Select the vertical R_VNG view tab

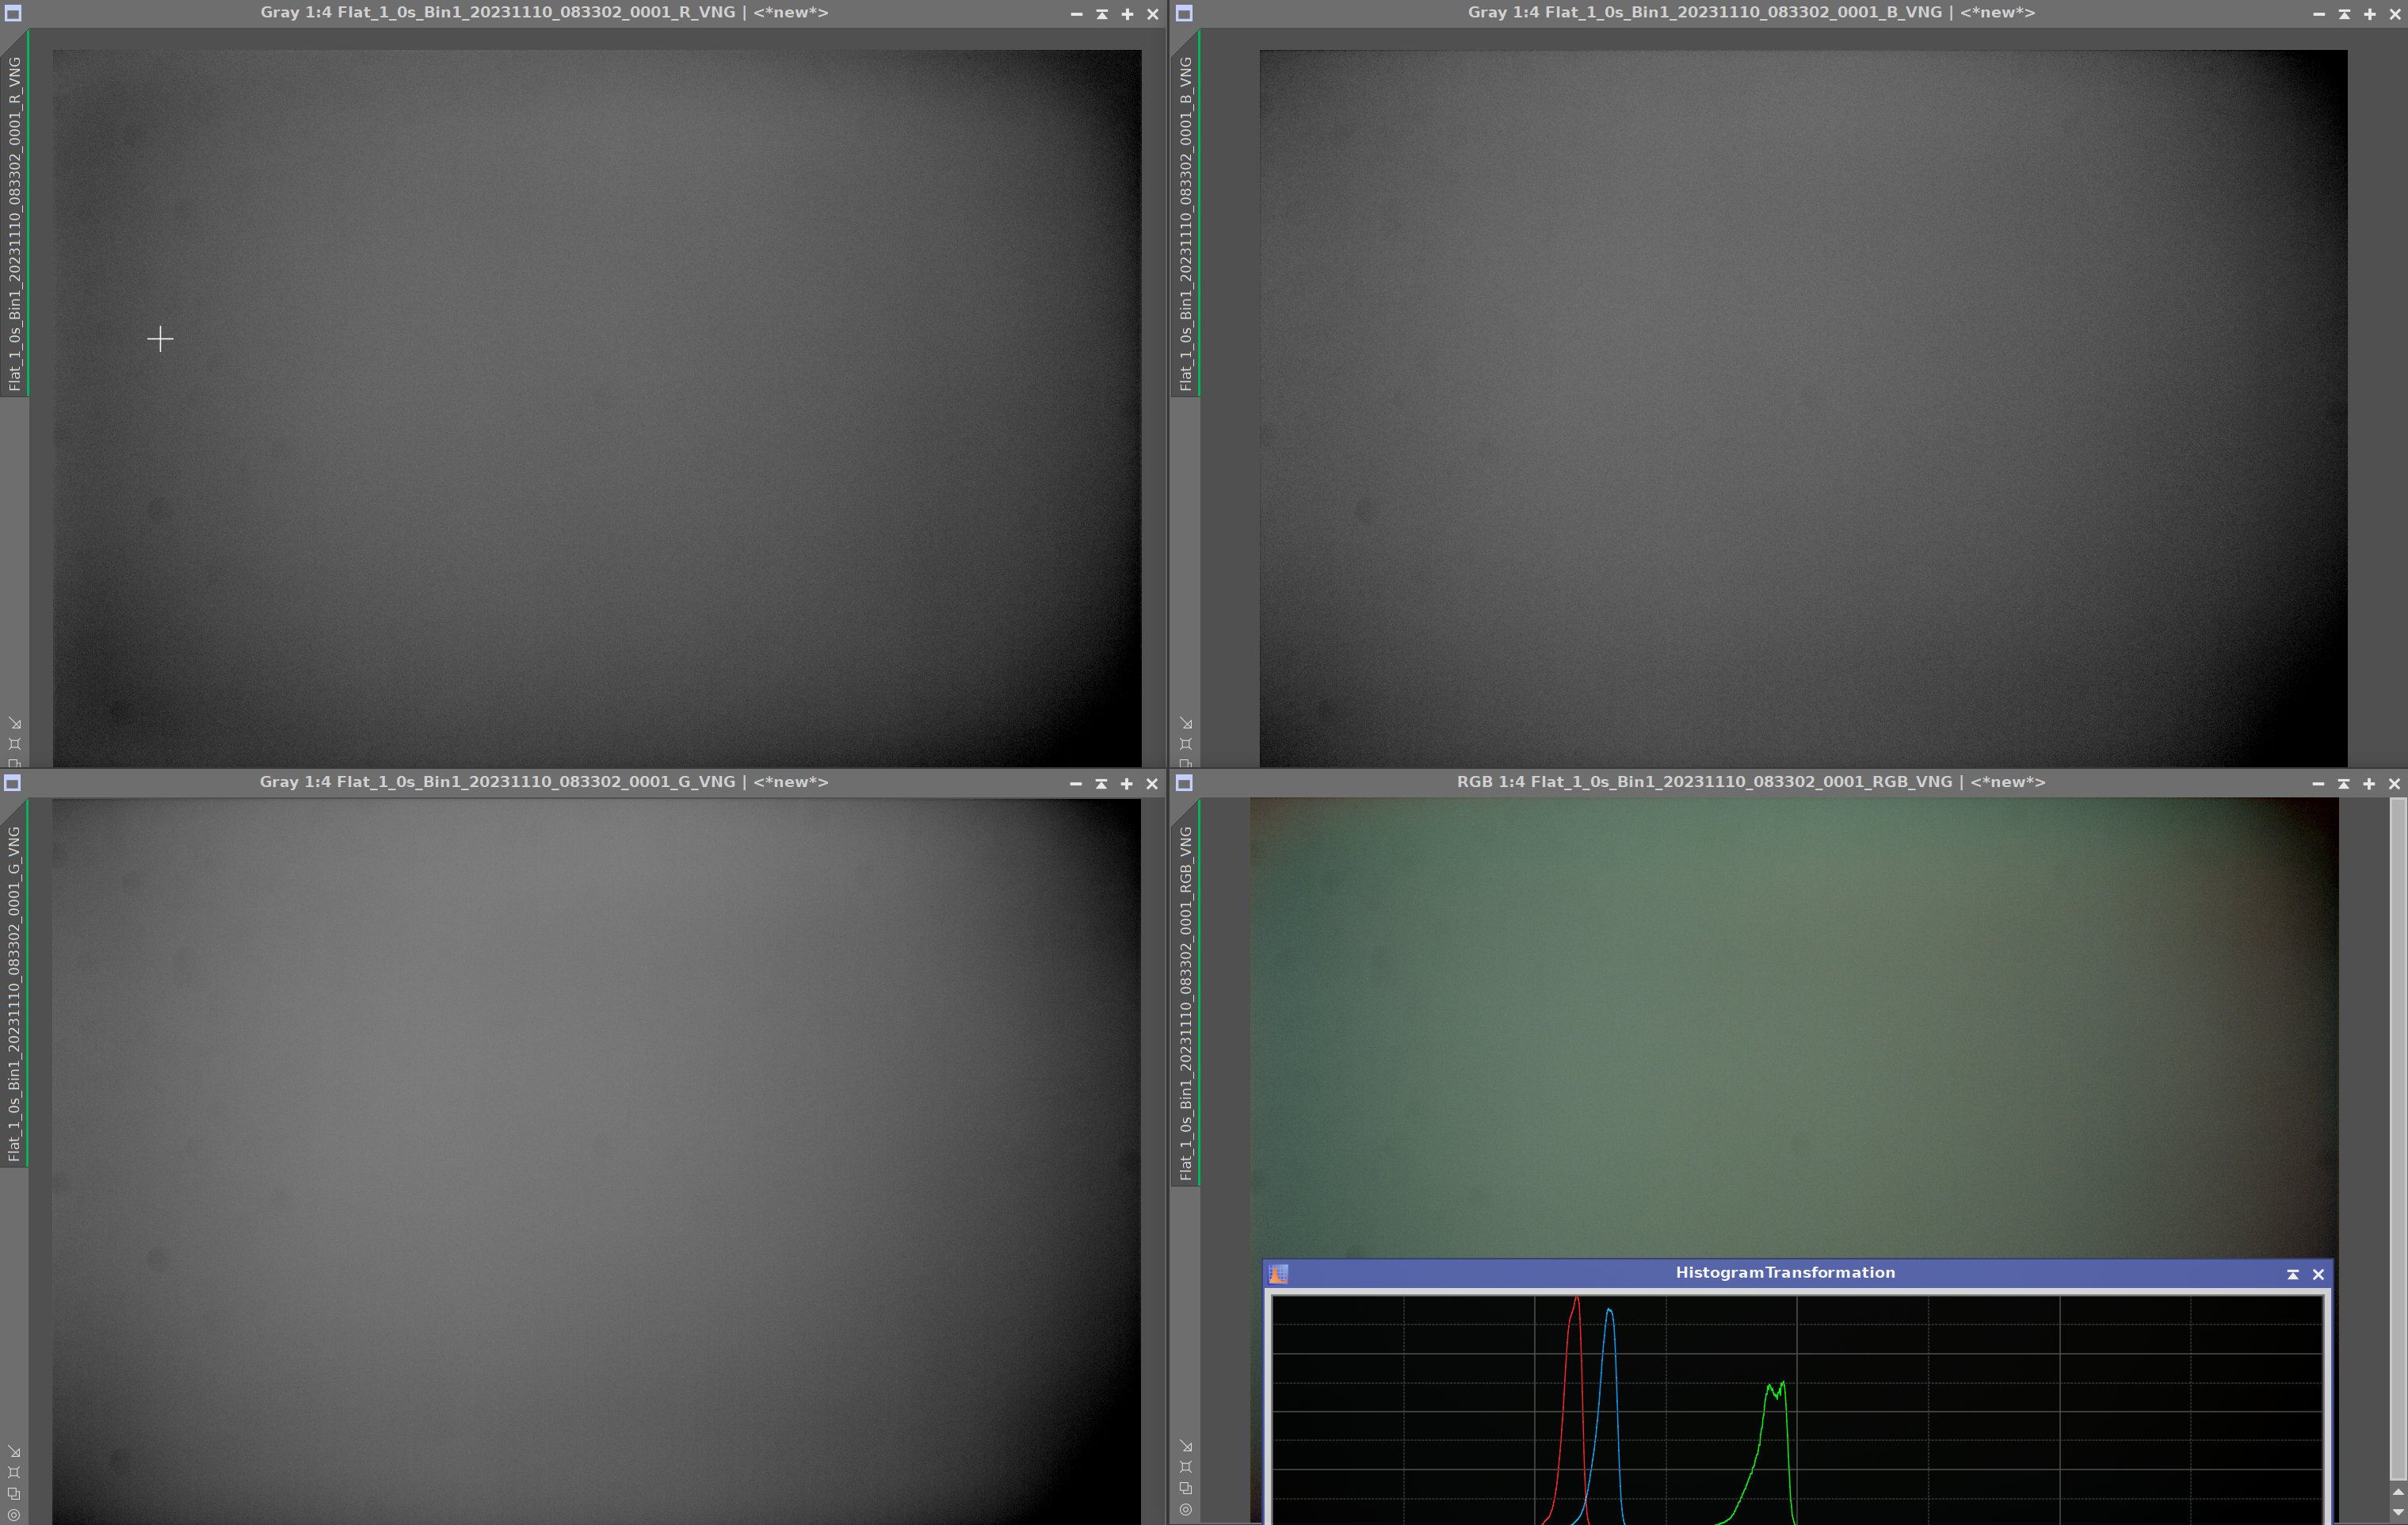click(x=14, y=222)
